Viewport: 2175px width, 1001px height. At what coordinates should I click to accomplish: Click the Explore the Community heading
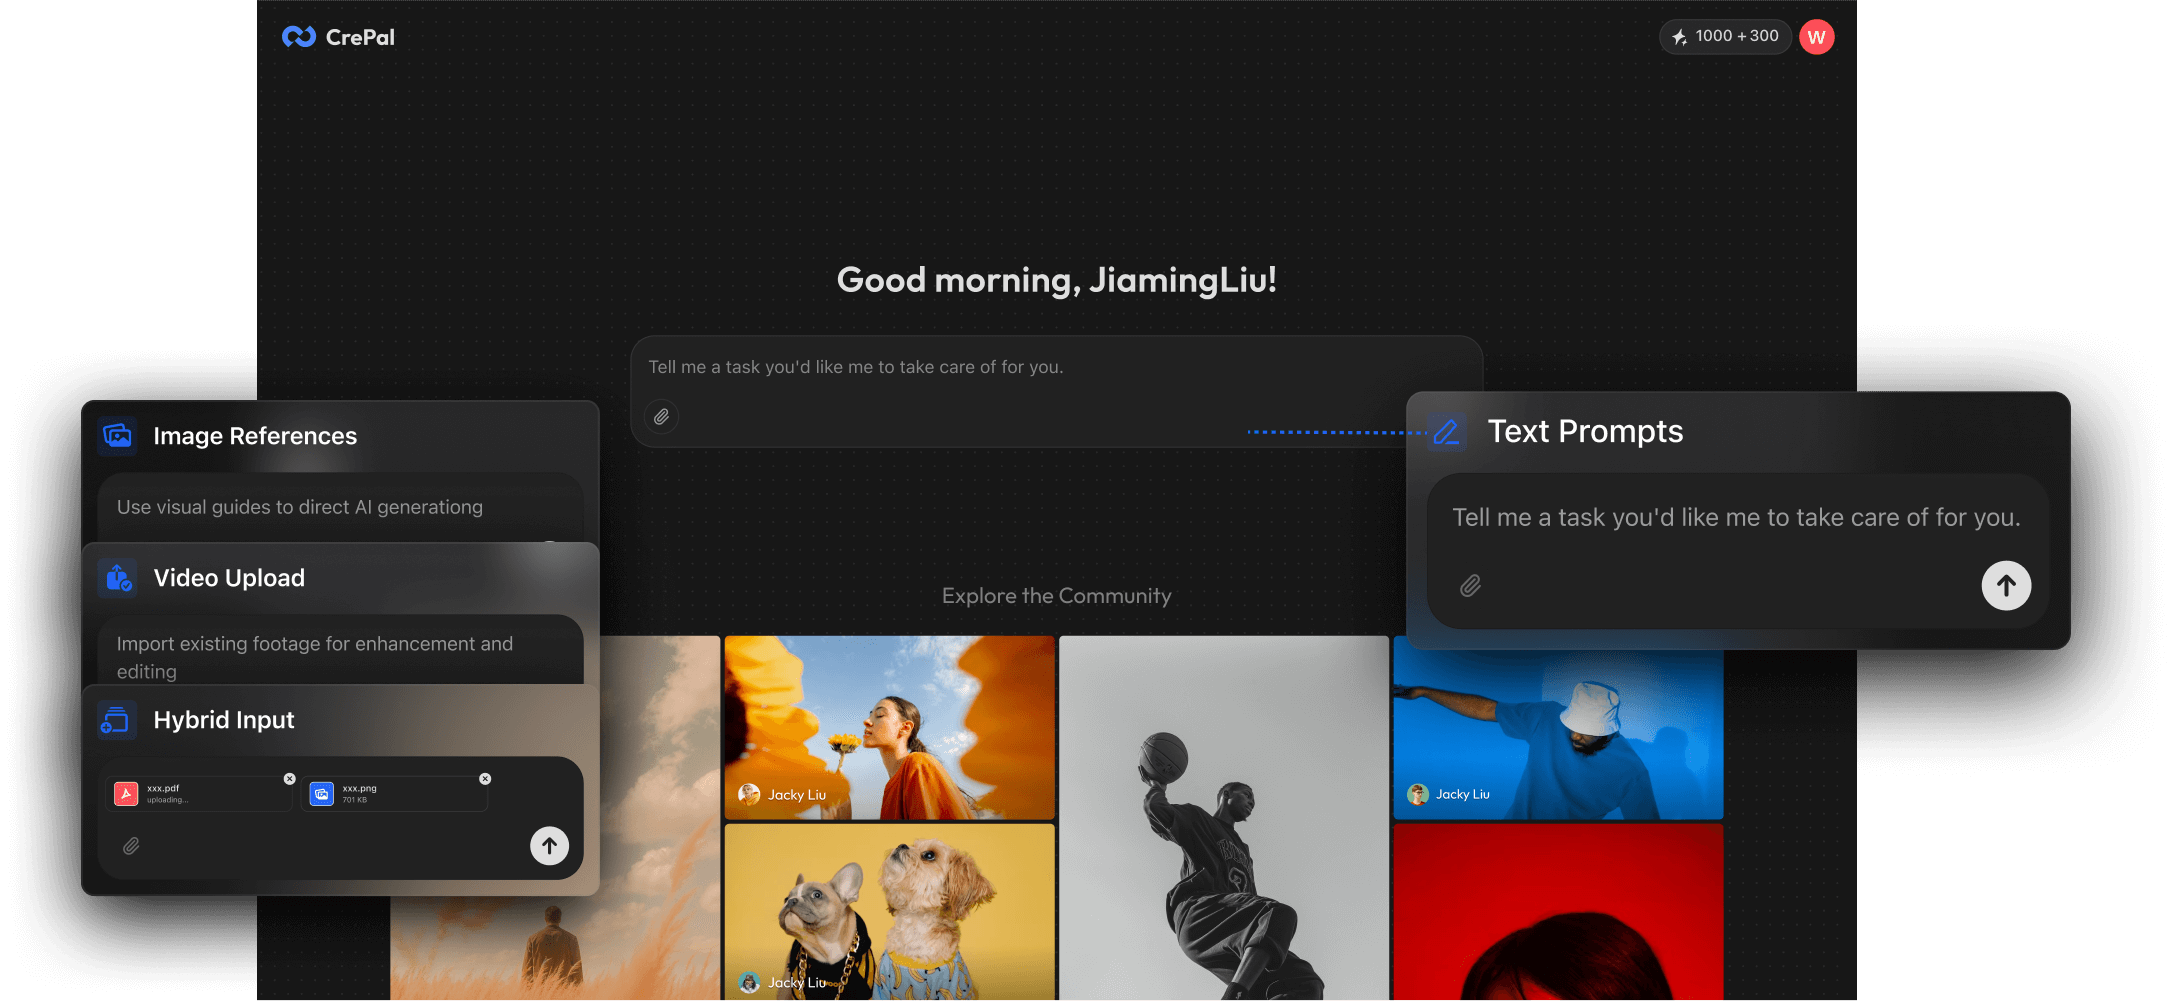pyautogui.click(x=1056, y=596)
